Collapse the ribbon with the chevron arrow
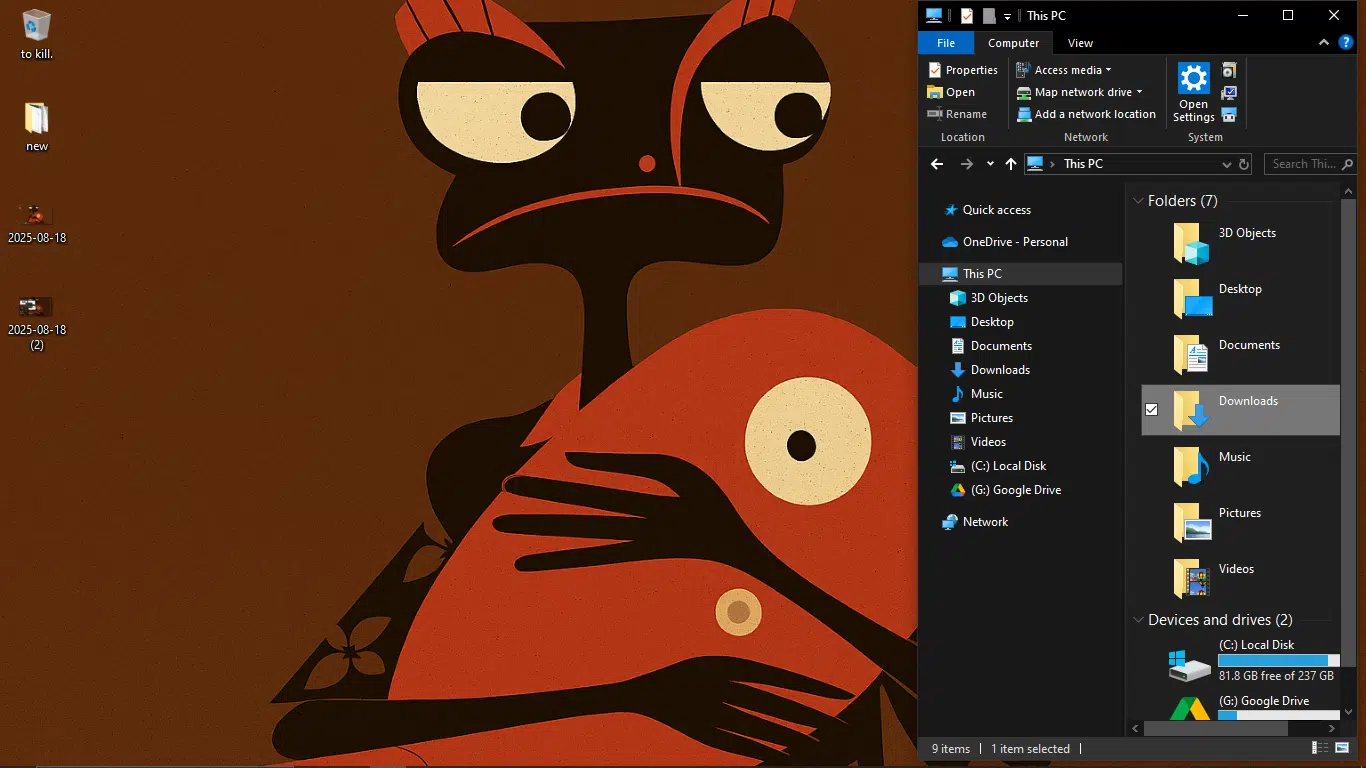 (1324, 42)
